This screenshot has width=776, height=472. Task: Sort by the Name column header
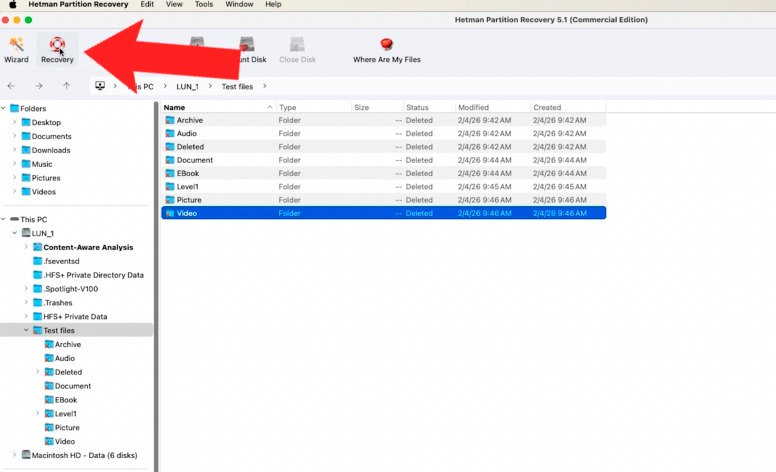[x=218, y=107]
